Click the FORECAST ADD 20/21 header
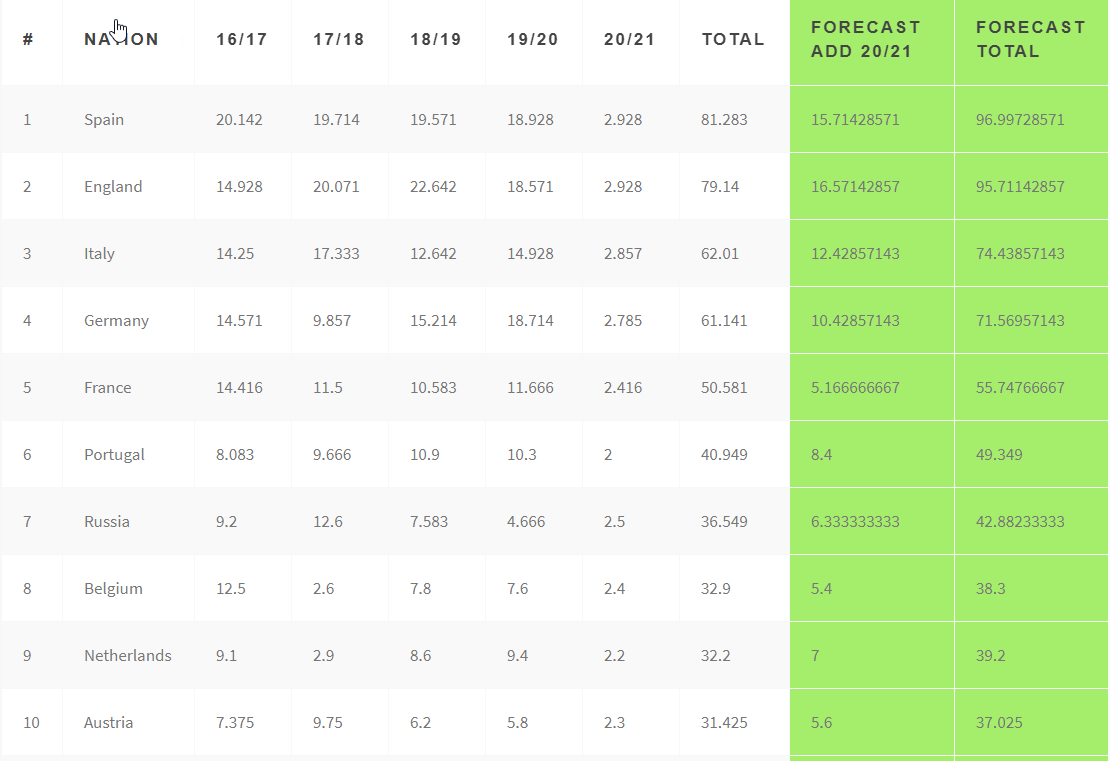Viewport: 1110px width, 761px height. point(866,39)
